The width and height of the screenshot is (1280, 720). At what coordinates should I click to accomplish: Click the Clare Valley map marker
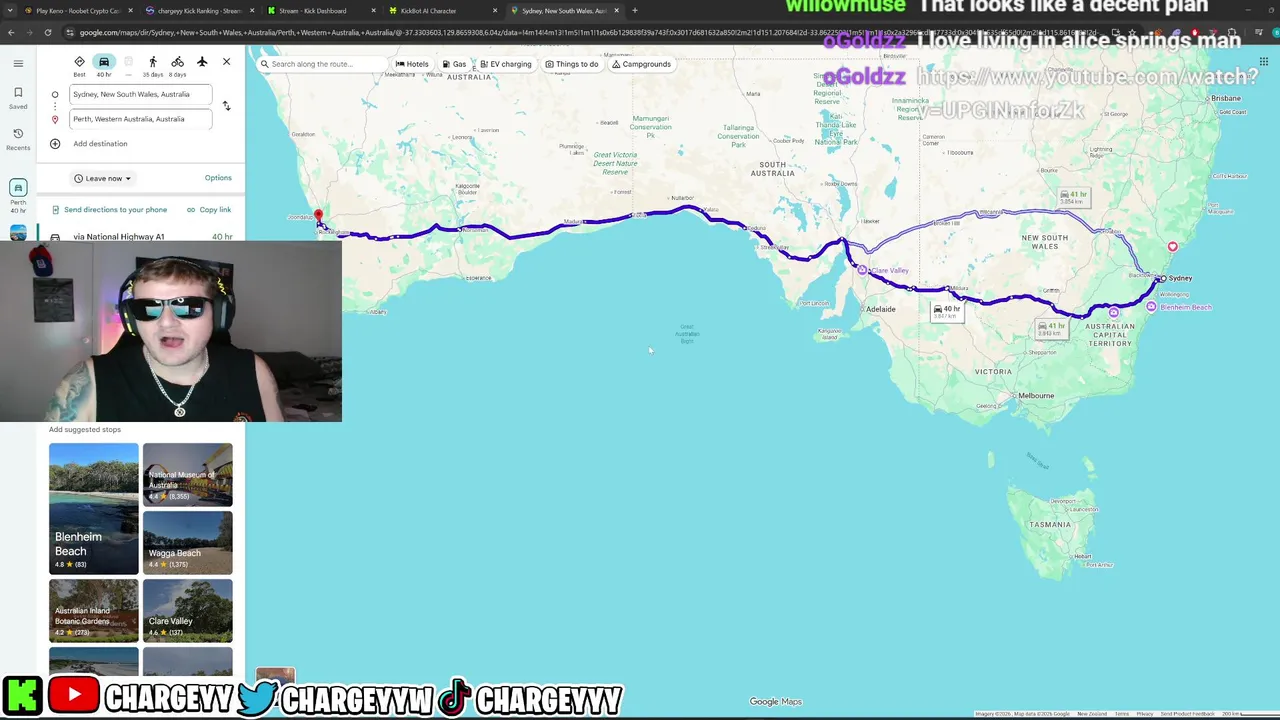pos(862,270)
